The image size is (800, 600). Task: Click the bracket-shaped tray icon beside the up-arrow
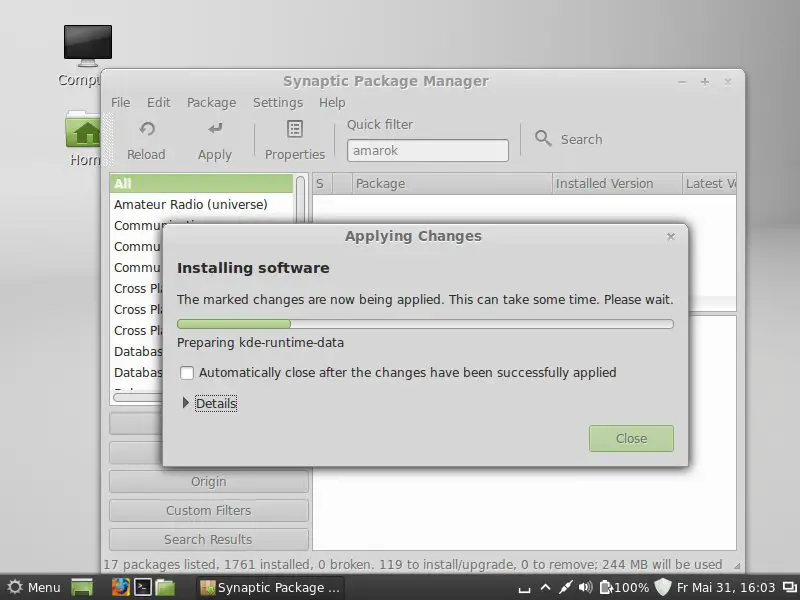click(524, 589)
